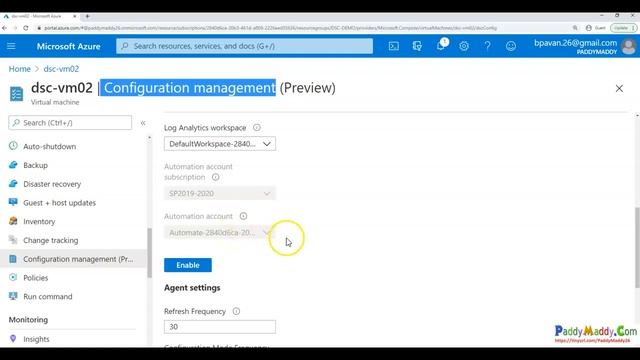Select Configuration management (Preview) menu item
This screenshot has height=360, width=640.
pyautogui.click(x=73, y=259)
